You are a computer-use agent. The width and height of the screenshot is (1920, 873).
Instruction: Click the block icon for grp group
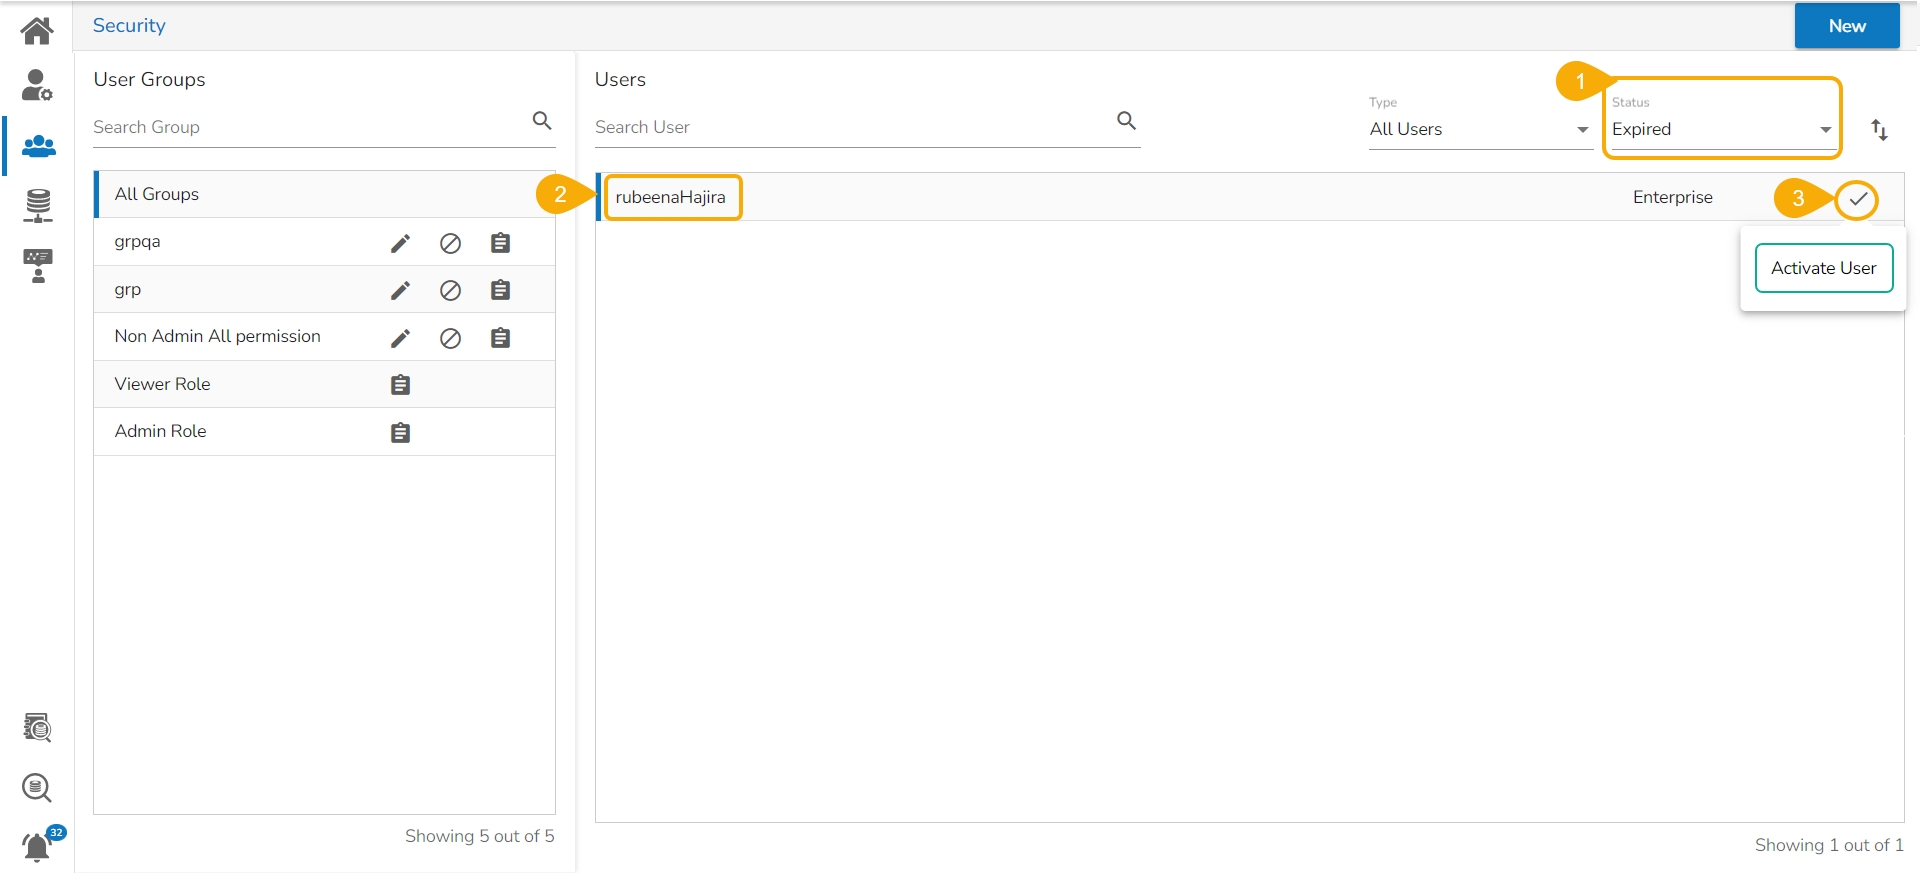point(450,290)
